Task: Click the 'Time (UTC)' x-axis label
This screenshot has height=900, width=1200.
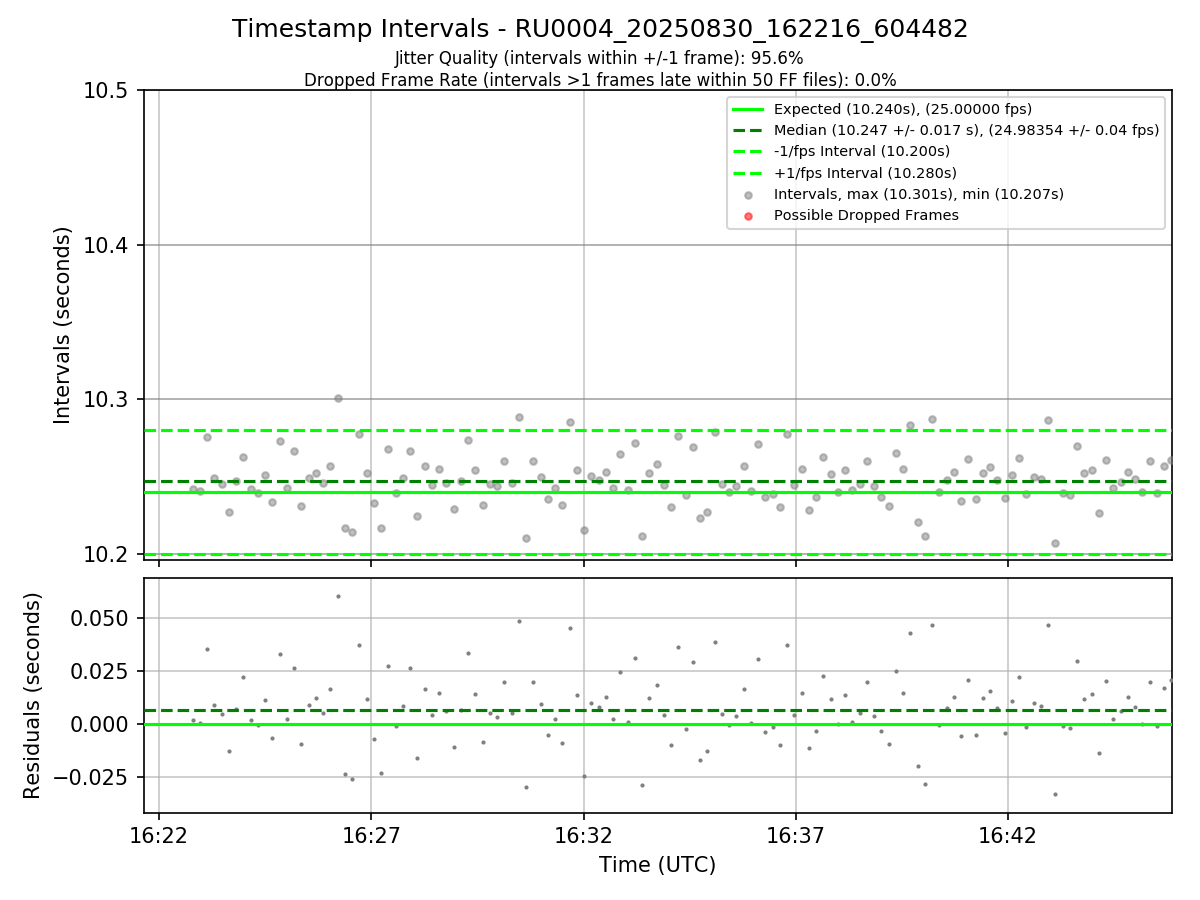Action: tap(657, 865)
